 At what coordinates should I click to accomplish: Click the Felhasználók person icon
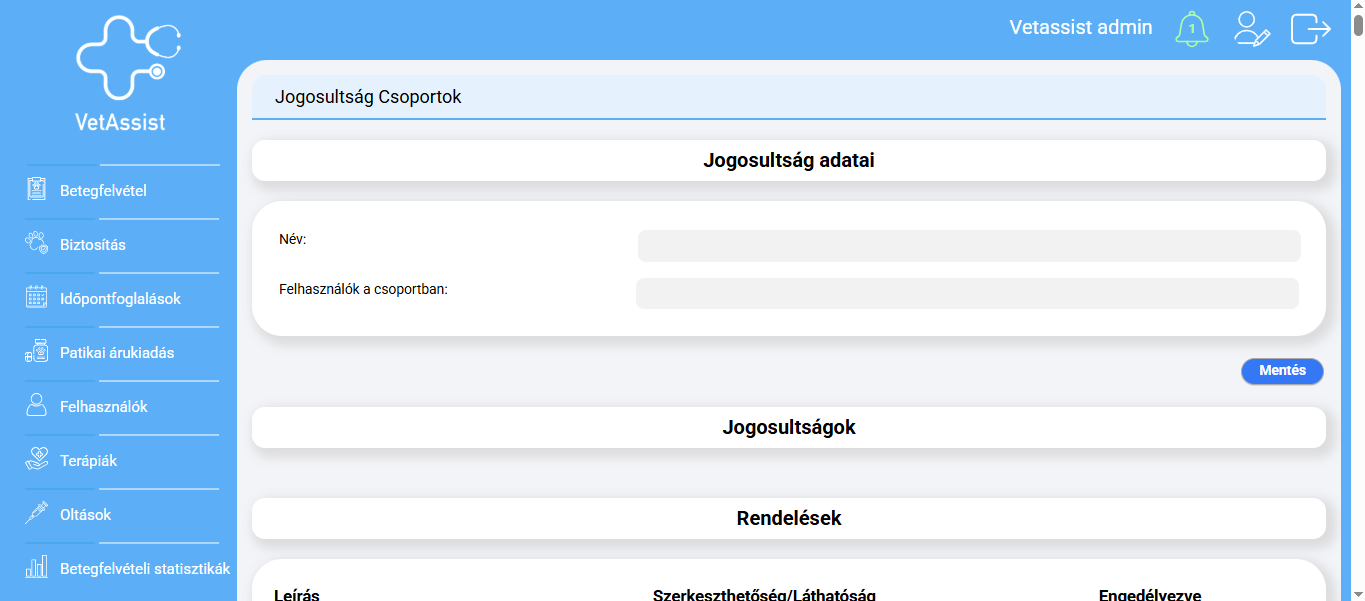point(37,406)
